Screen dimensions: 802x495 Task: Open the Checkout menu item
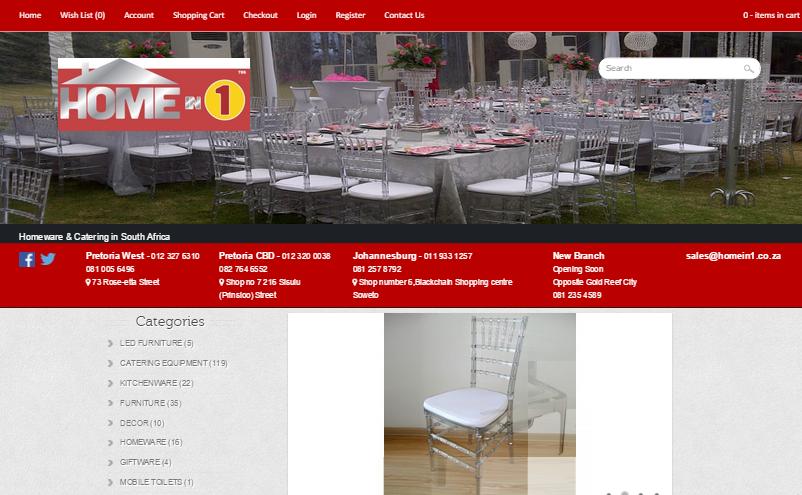coord(260,15)
